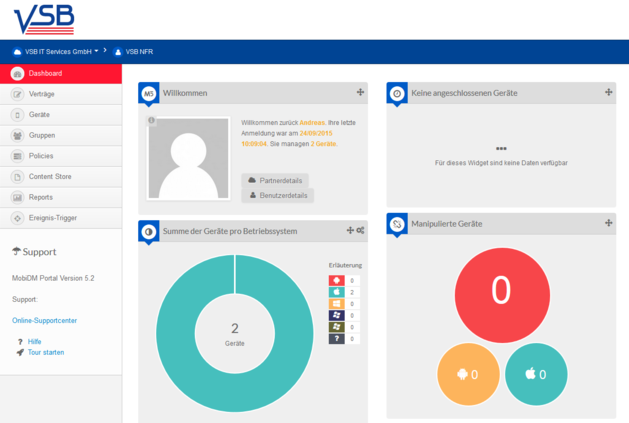Click the Geräte device icon
Viewport: 629px width, 423px height.
17,115
